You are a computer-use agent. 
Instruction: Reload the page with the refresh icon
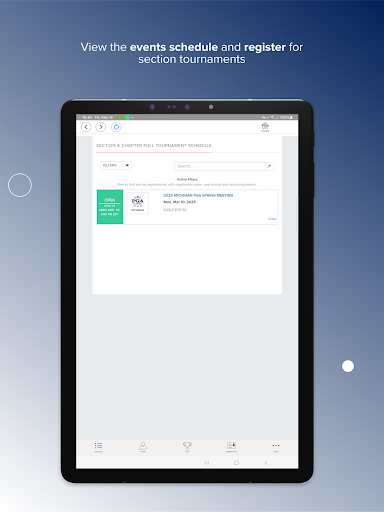(x=116, y=127)
